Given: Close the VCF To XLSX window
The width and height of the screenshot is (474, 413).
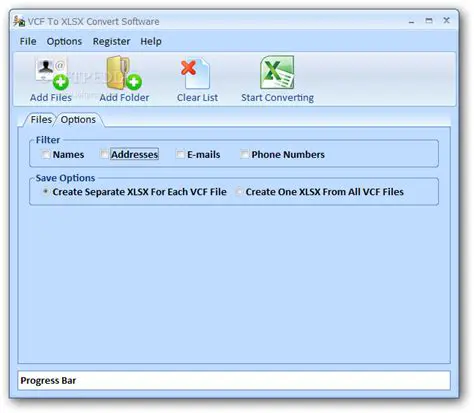Looking at the screenshot, I should (x=447, y=21).
